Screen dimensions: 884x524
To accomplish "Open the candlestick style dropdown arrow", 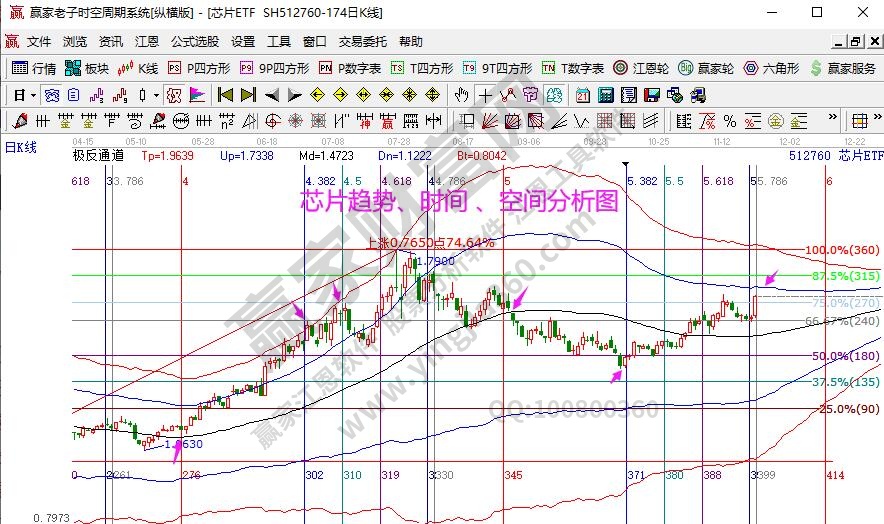I will (155, 95).
